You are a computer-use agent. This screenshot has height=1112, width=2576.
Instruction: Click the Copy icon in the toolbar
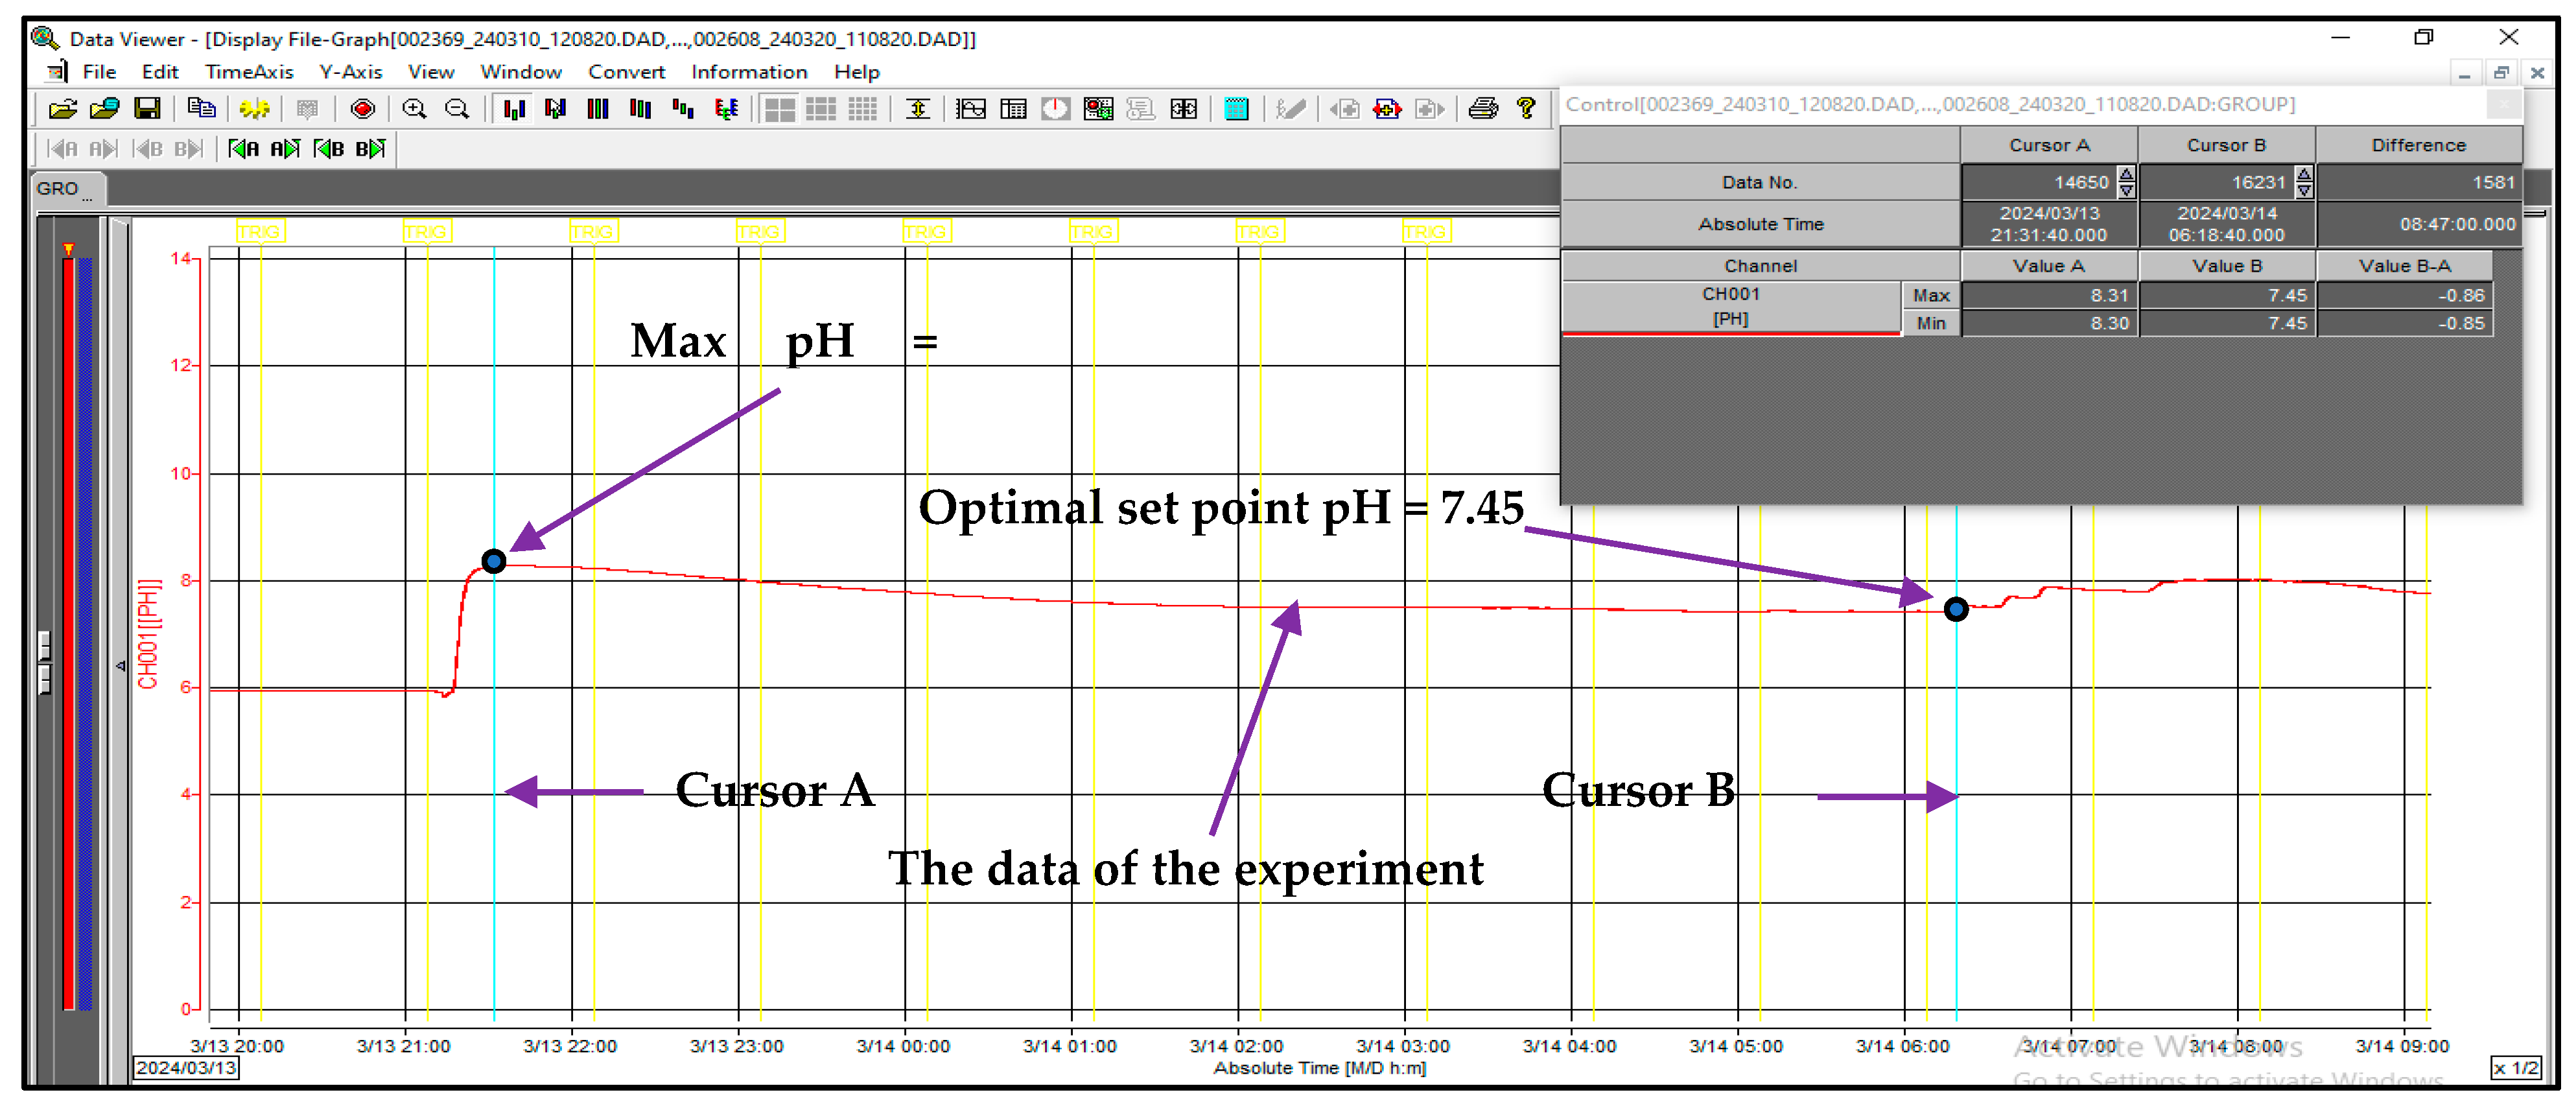(x=201, y=108)
